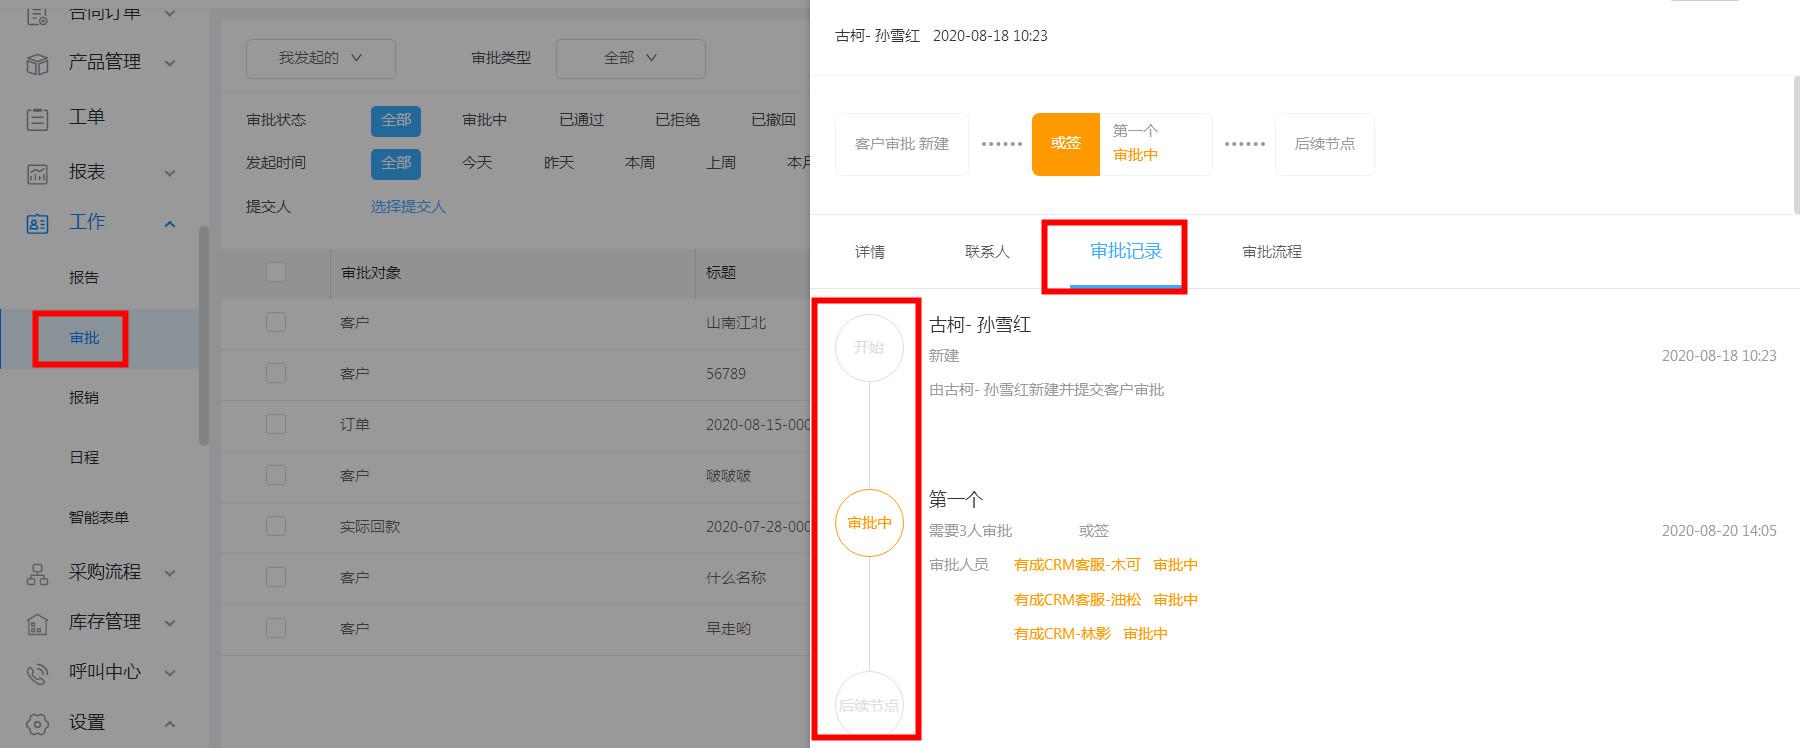The image size is (1800, 748).
Task: Check the 订单 row checkbox
Action: pyautogui.click(x=276, y=424)
